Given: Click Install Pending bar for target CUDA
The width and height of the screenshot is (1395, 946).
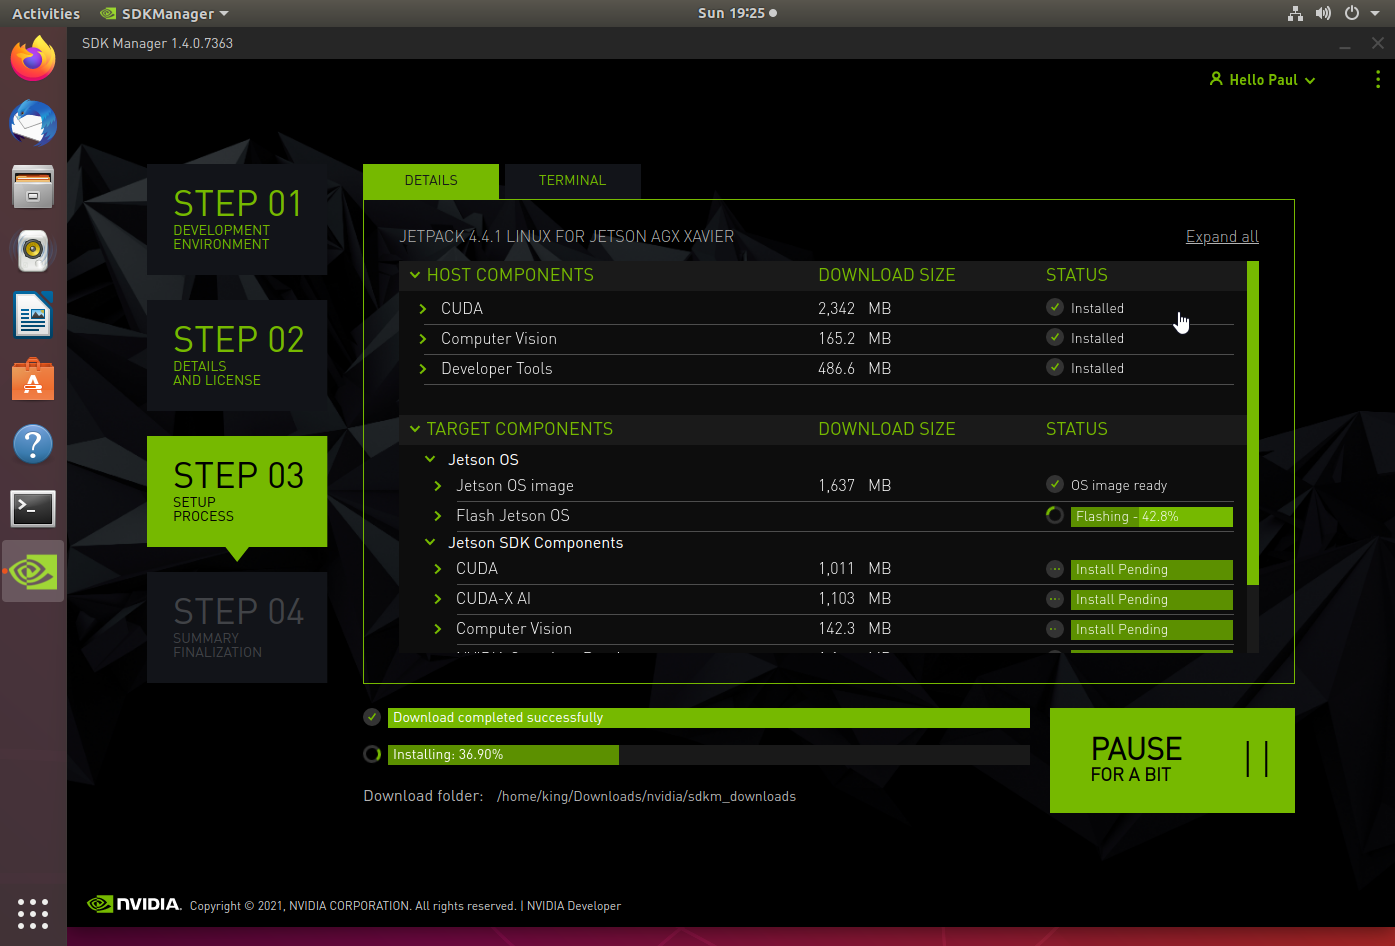Looking at the screenshot, I should pos(1152,570).
